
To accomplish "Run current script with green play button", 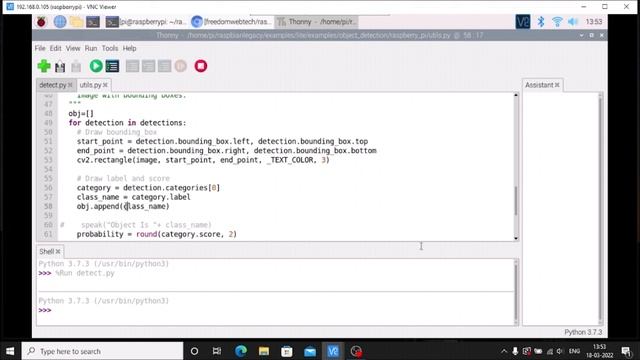I will tap(96, 66).
